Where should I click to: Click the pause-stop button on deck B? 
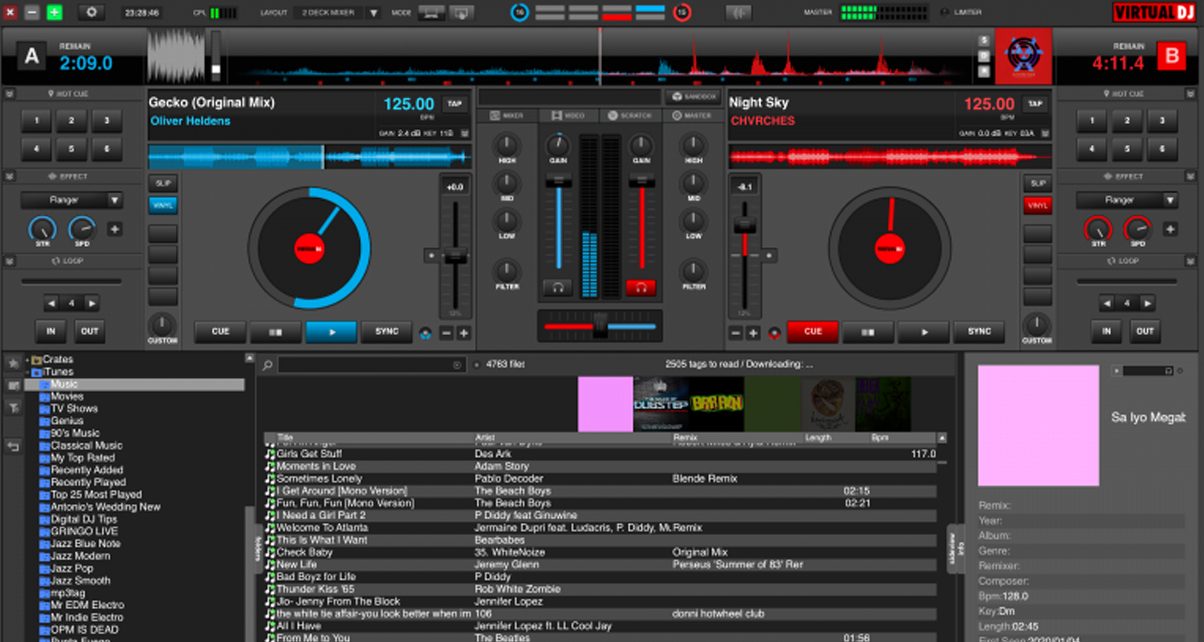[x=868, y=332]
